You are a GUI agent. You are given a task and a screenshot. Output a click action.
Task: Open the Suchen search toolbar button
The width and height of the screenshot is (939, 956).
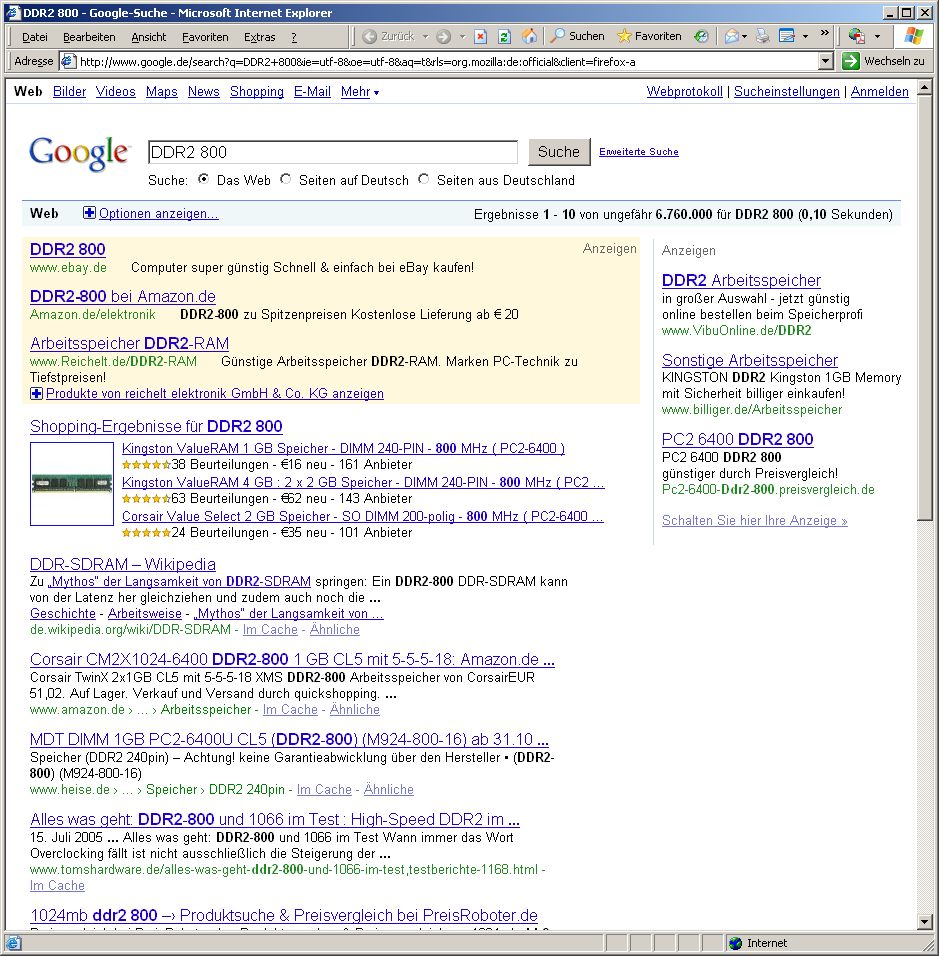click(578, 37)
